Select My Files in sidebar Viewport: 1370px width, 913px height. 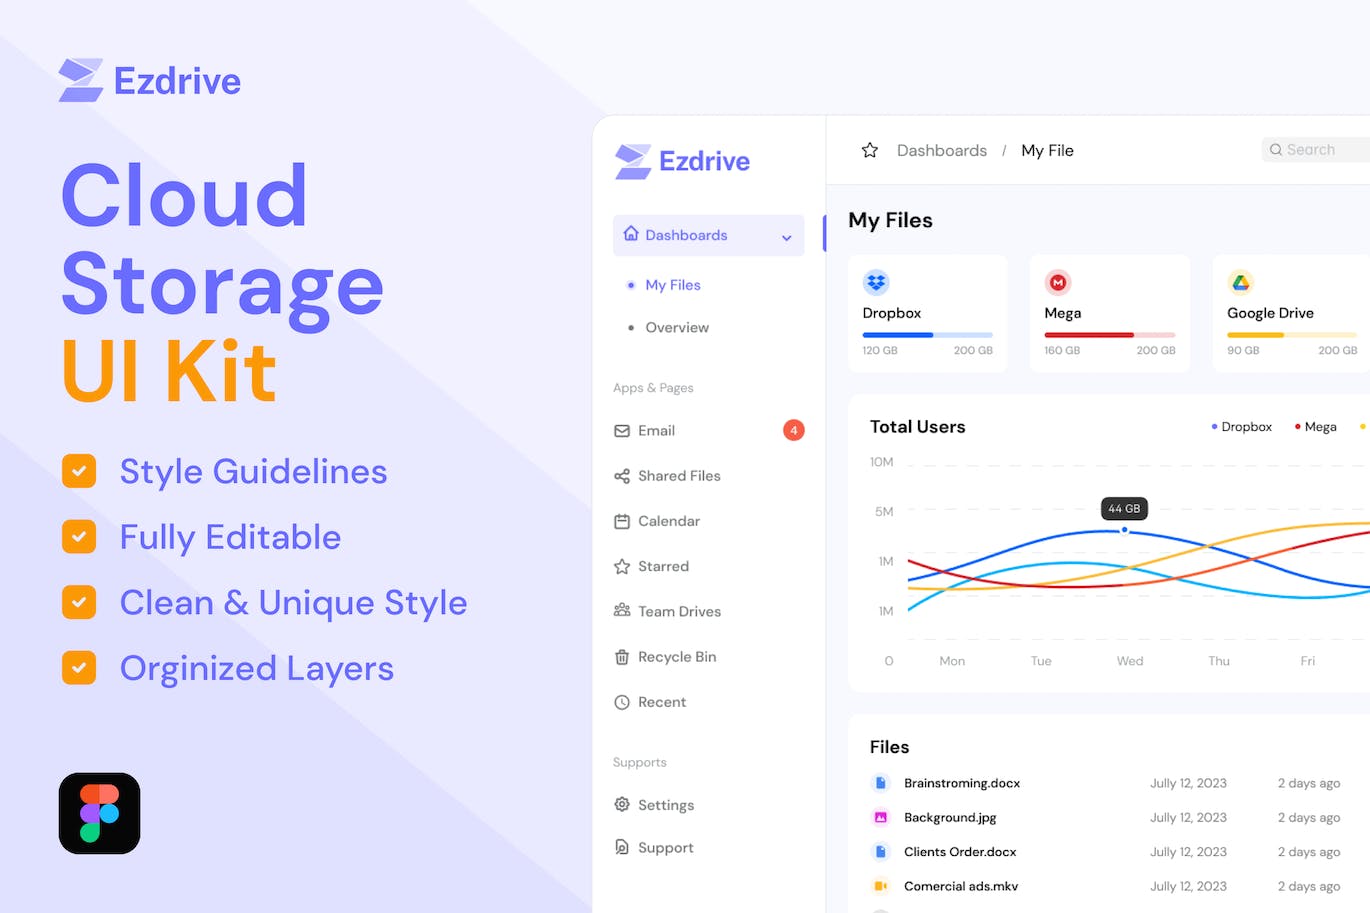click(673, 285)
